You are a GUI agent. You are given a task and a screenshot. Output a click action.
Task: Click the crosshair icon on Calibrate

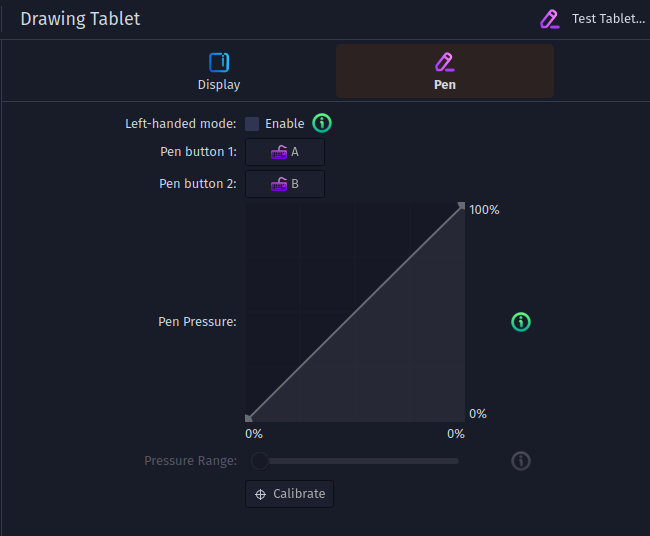click(x=260, y=494)
